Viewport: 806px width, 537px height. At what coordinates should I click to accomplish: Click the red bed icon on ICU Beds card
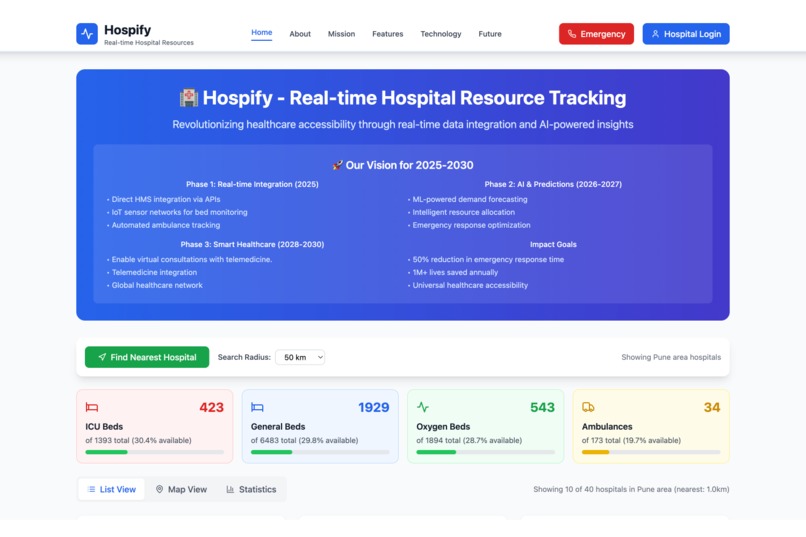coord(91,407)
